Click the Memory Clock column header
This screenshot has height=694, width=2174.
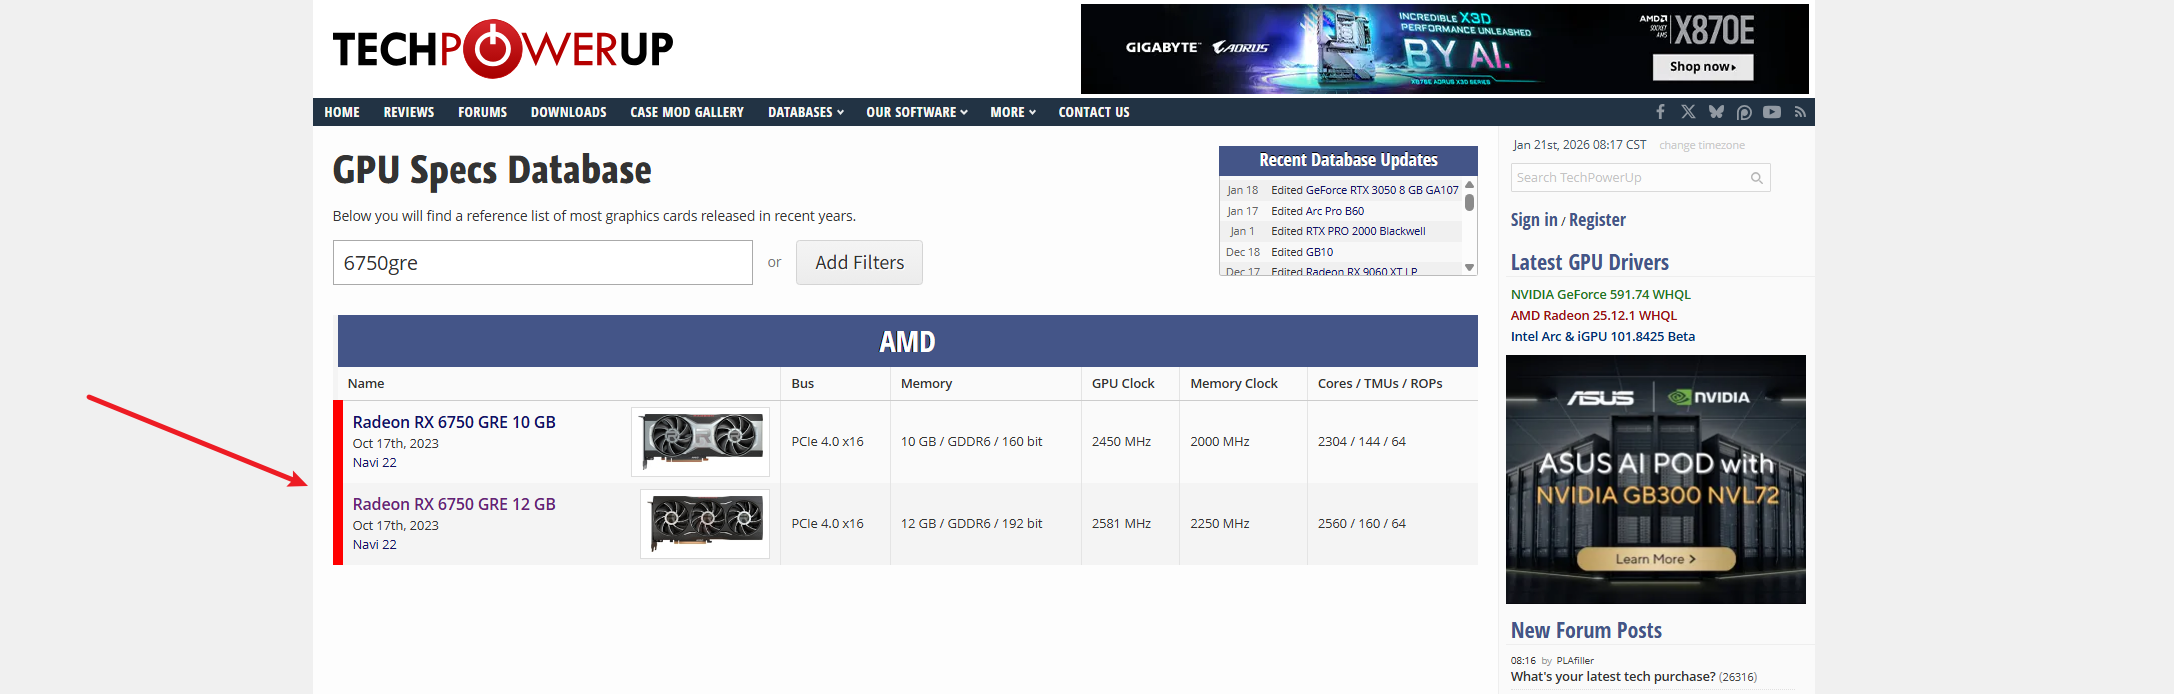pyautogui.click(x=1234, y=384)
